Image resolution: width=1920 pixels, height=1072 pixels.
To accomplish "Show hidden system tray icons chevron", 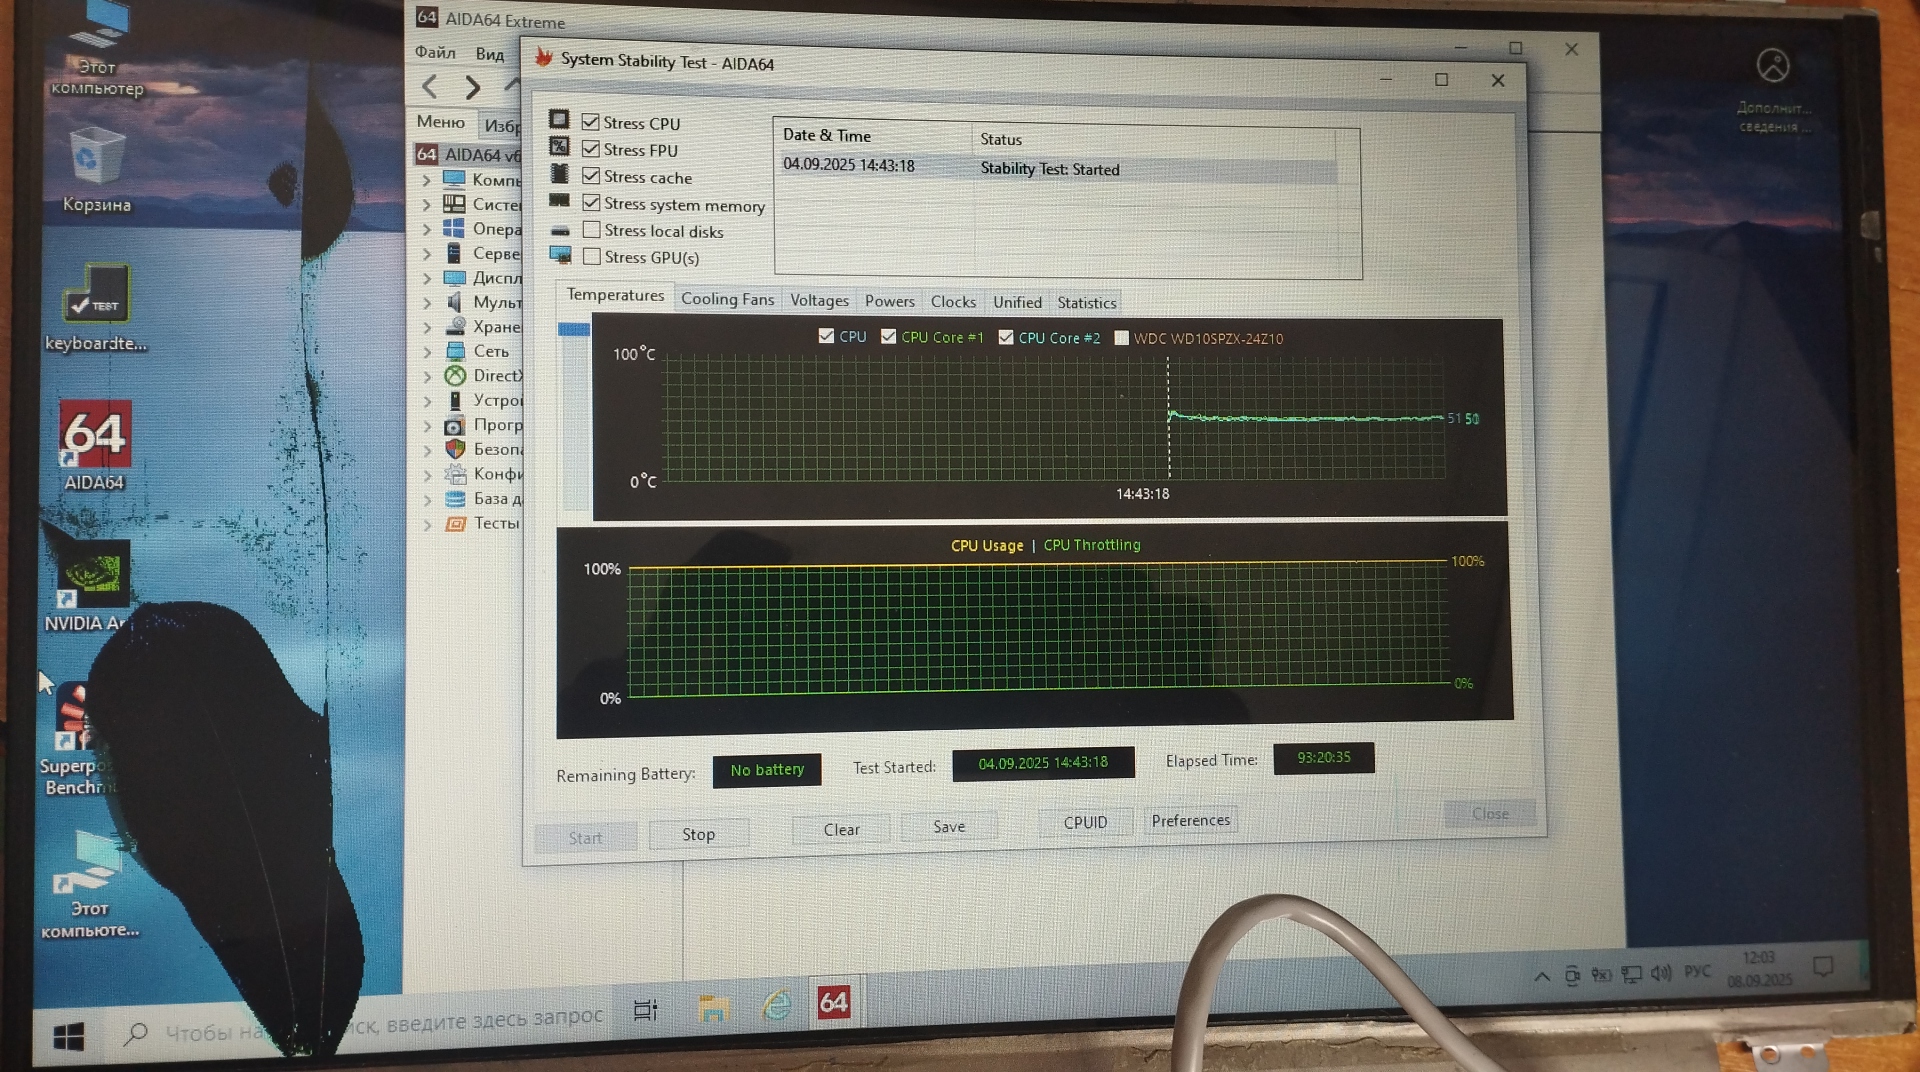I will (1542, 976).
